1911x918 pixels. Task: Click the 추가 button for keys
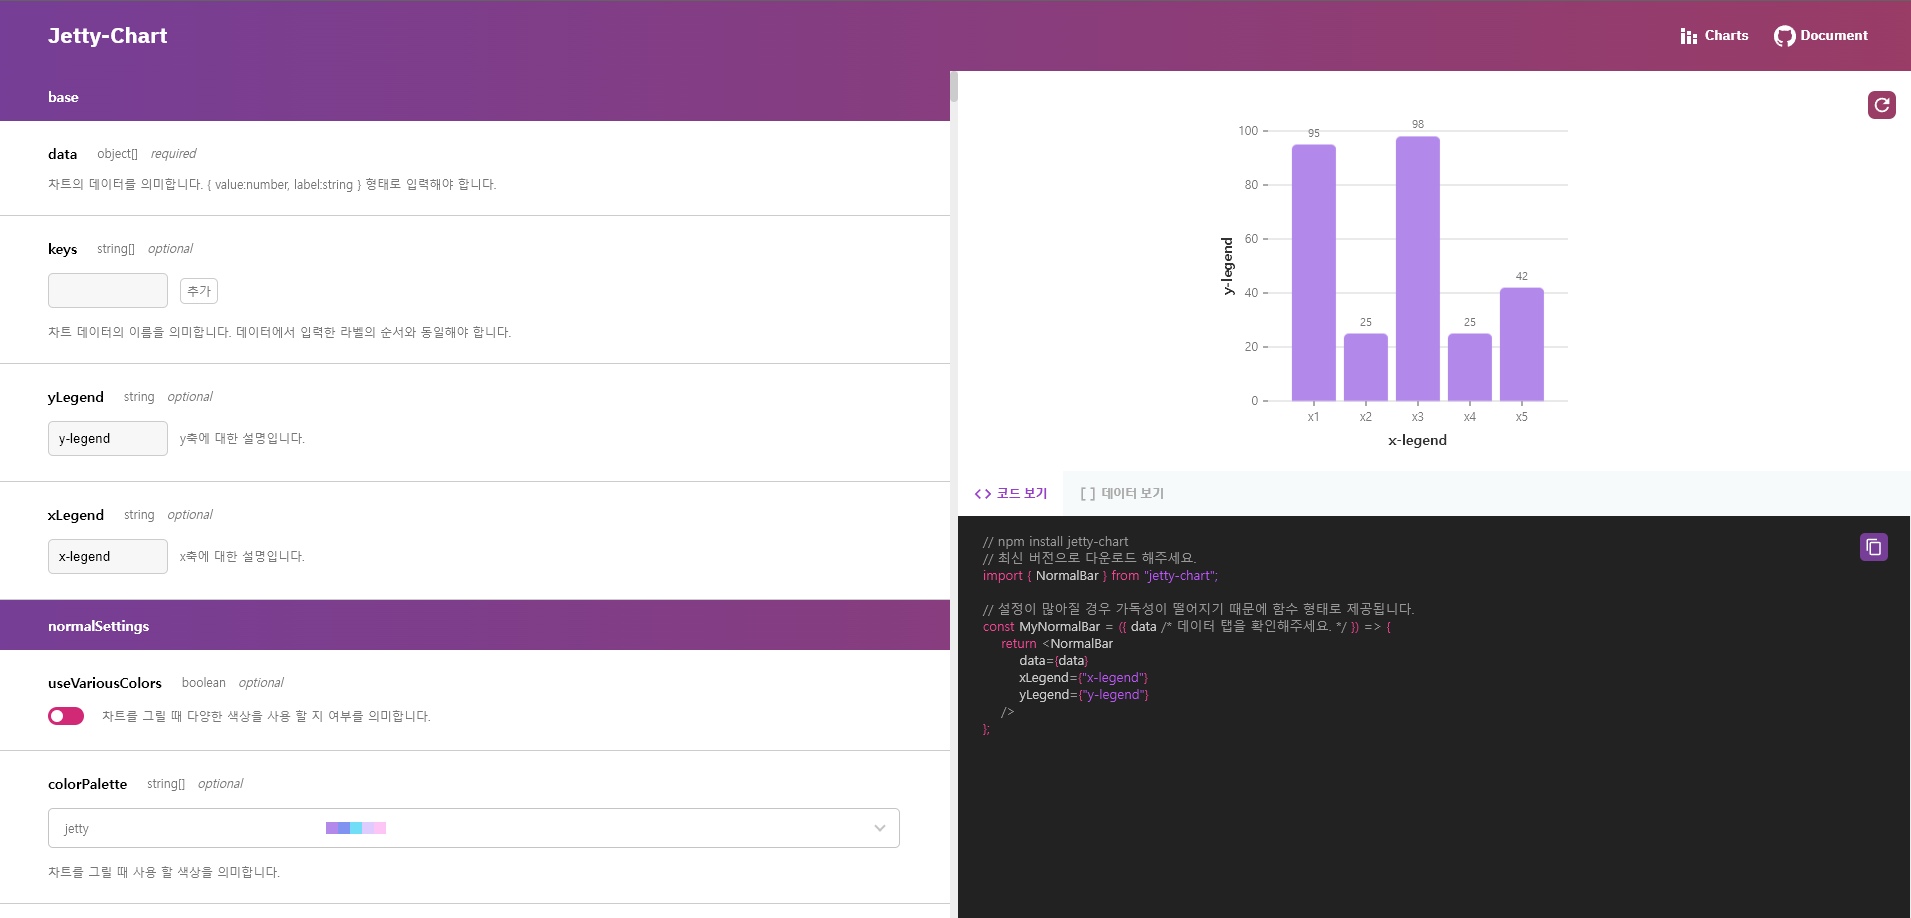coord(199,291)
